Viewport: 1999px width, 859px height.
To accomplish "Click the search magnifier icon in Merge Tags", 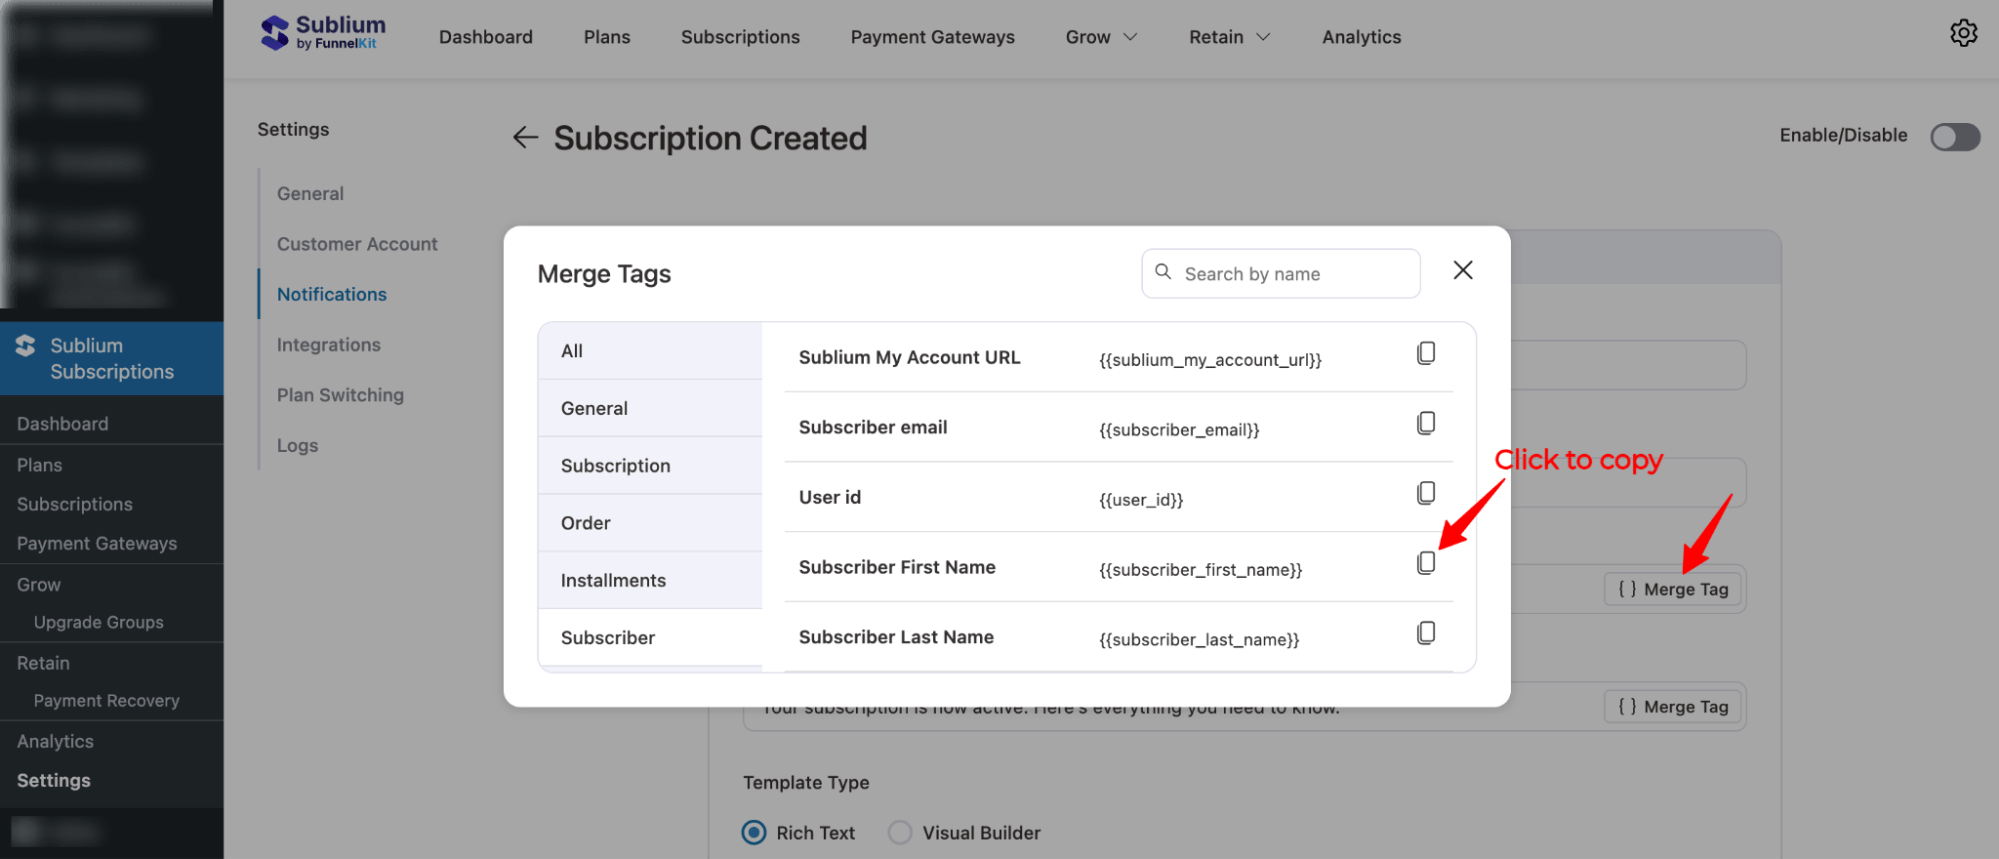I will tap(1163, 272).
